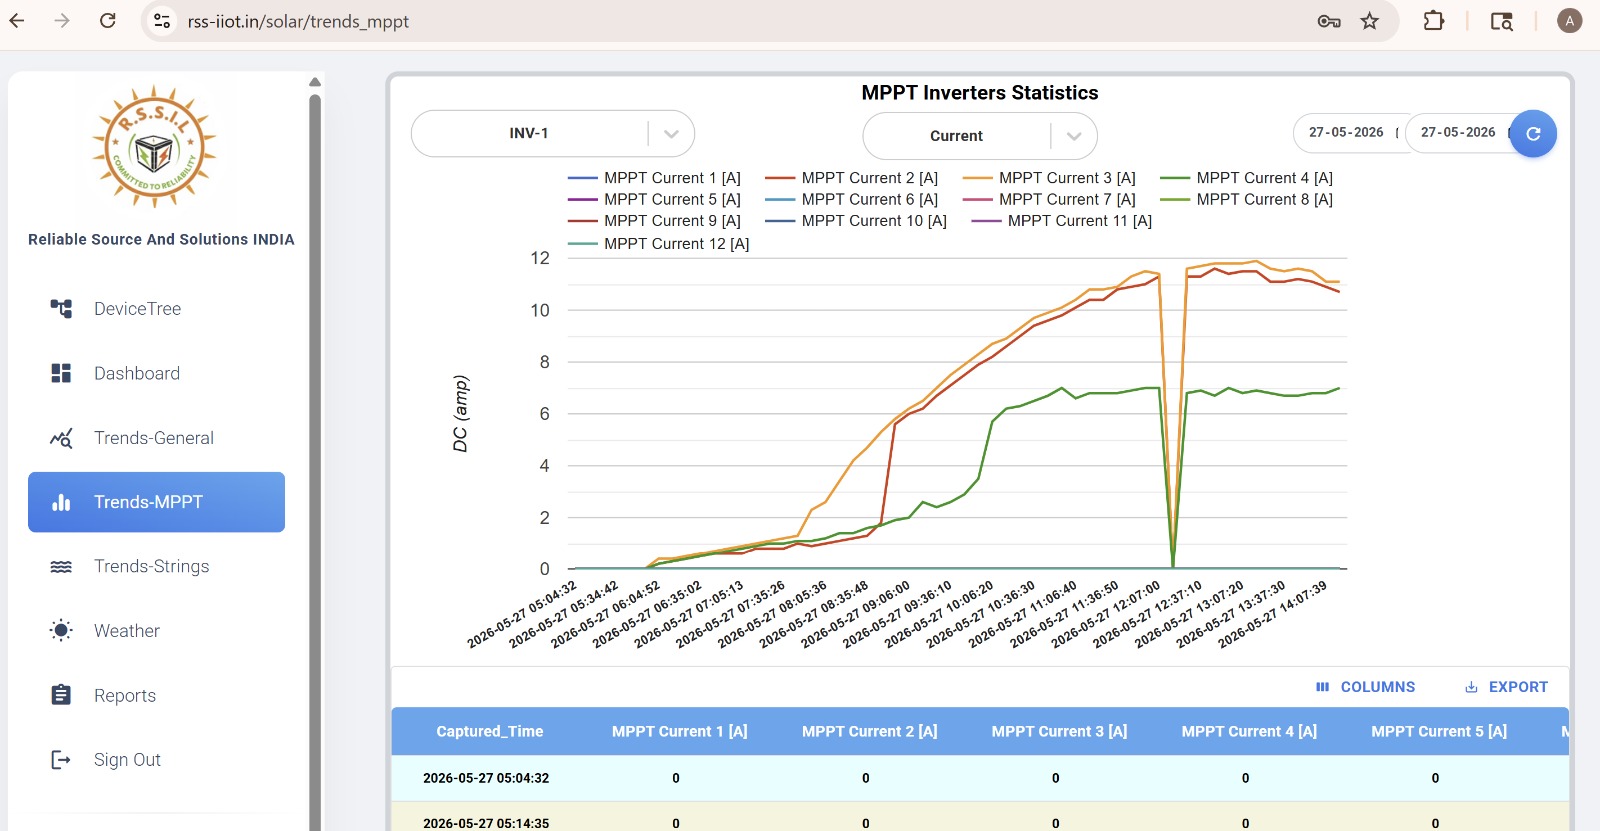The width and height of the screenshot is (1600, 831).
Task: Click the Reports clipboard icon
Action: coord(61,695)
